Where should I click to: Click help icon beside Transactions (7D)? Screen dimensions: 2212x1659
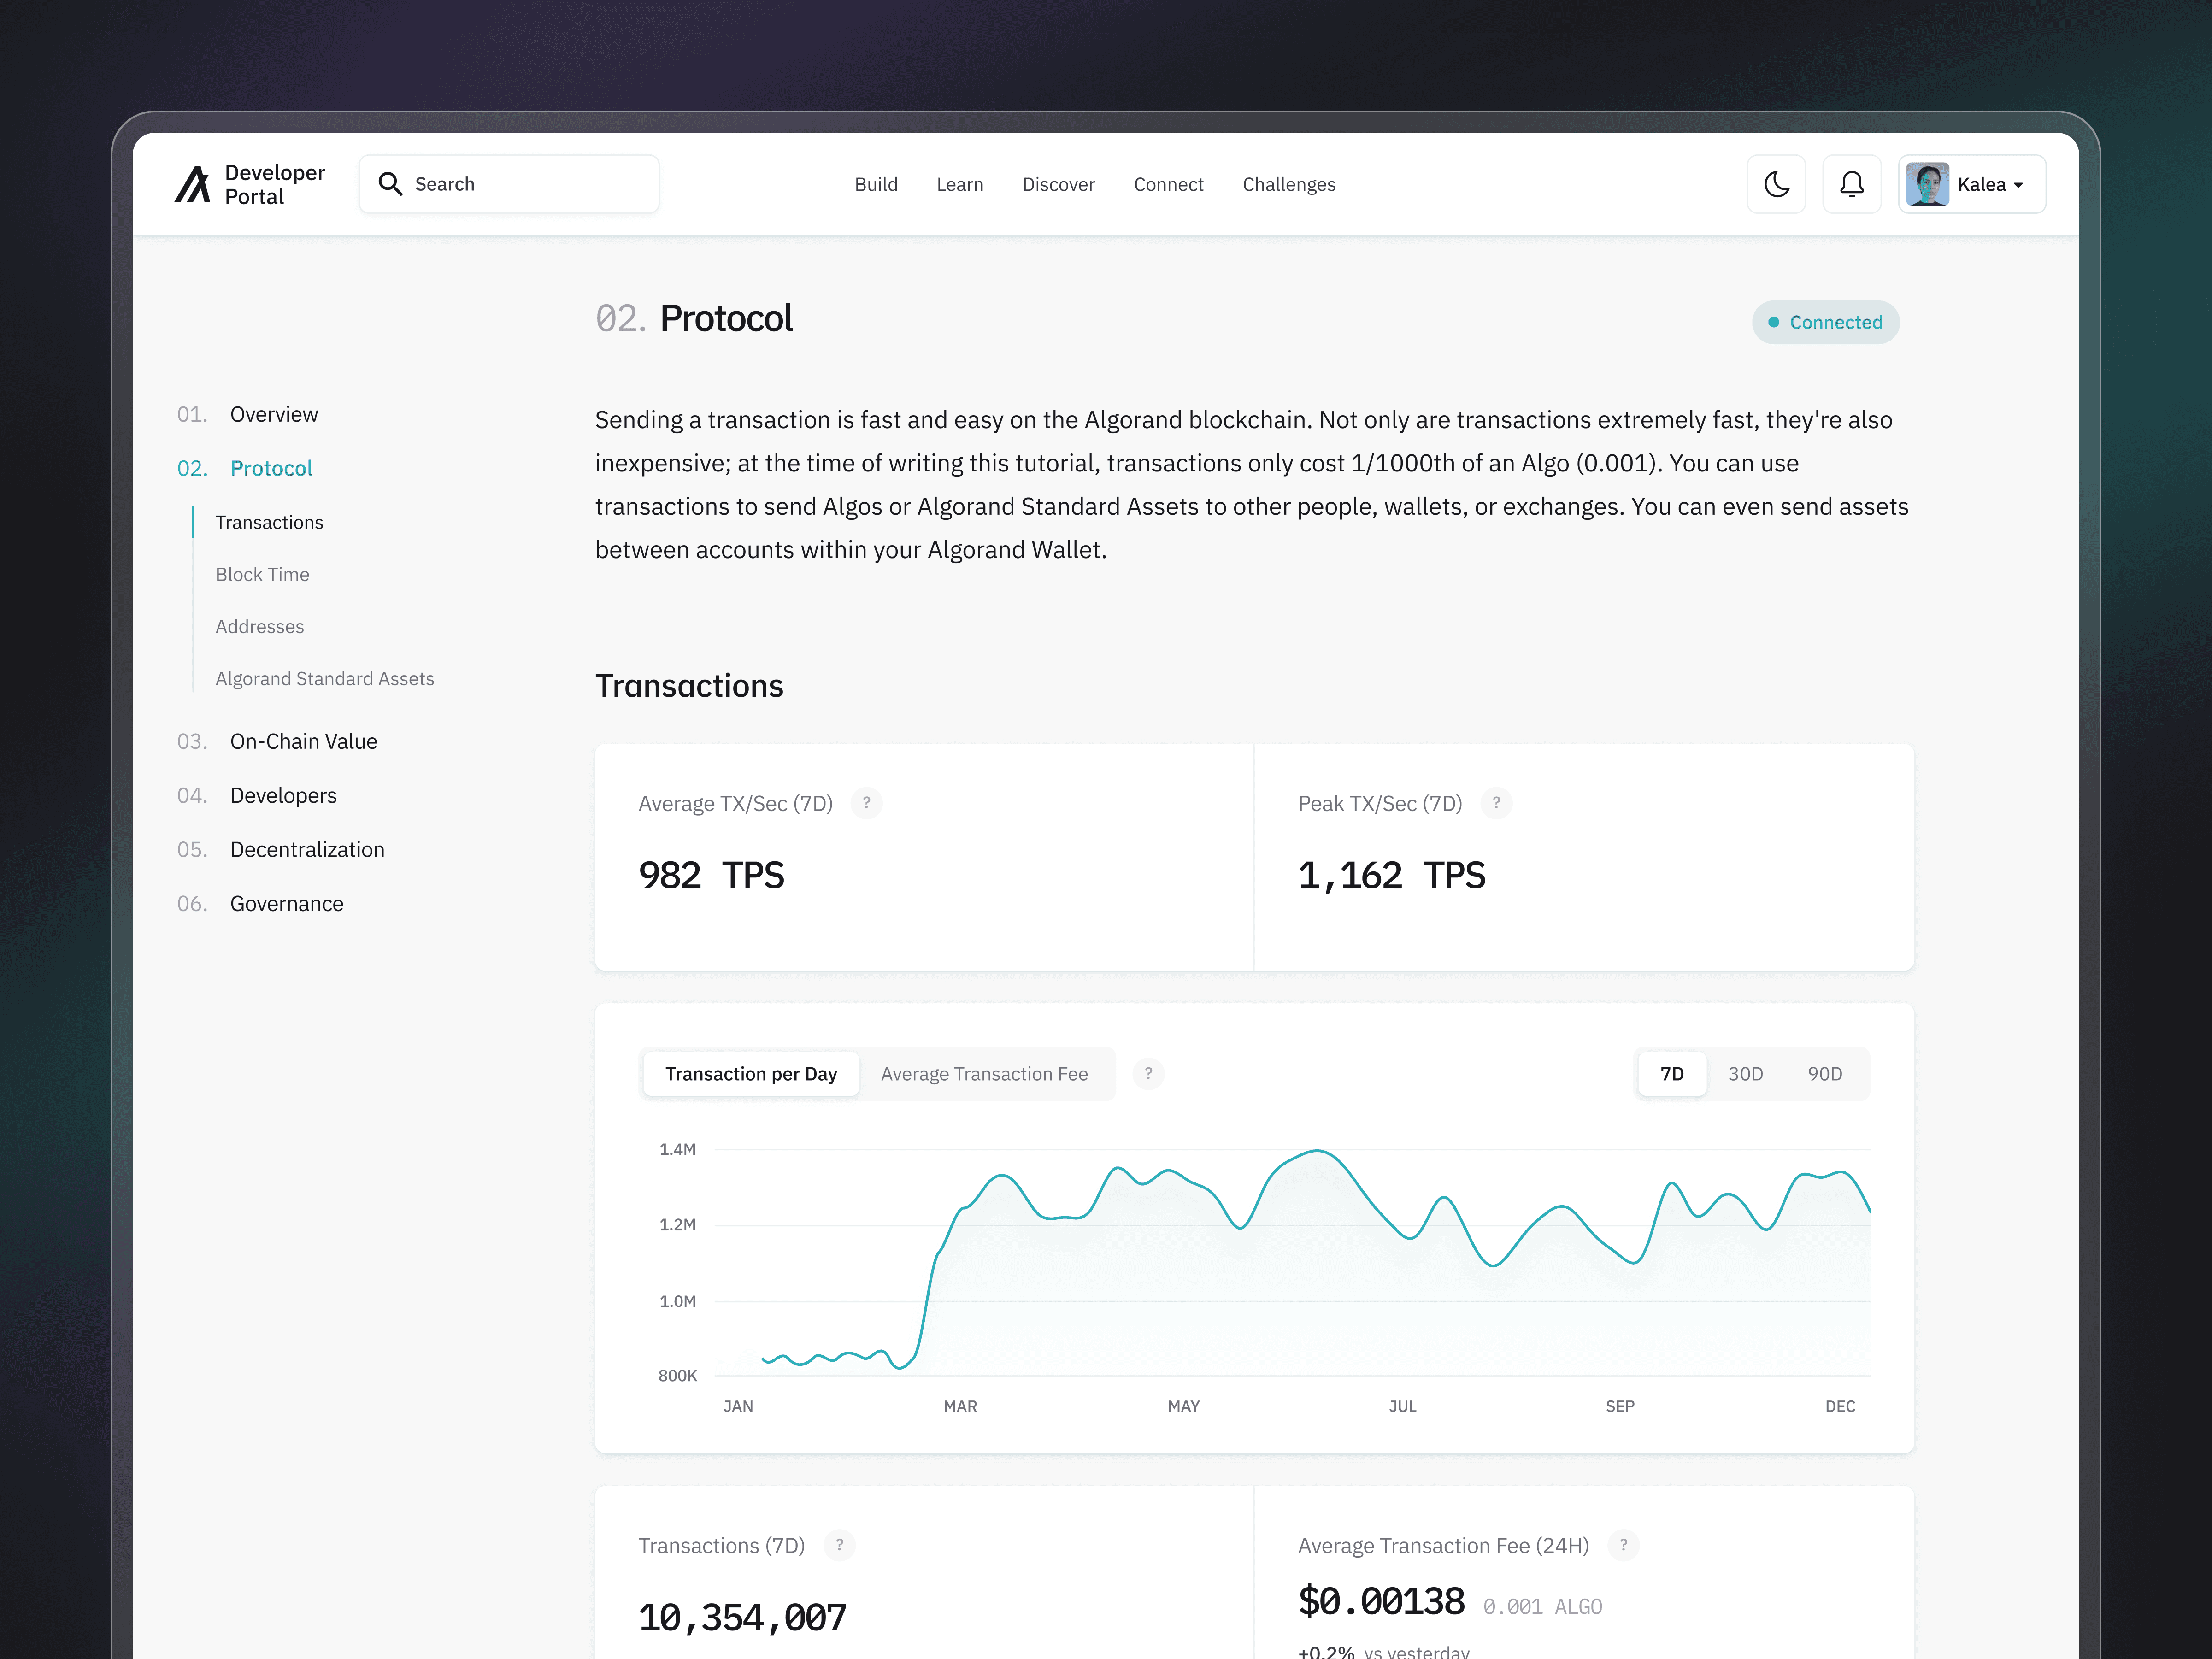pyautogui.click(x=839, y=1545)
